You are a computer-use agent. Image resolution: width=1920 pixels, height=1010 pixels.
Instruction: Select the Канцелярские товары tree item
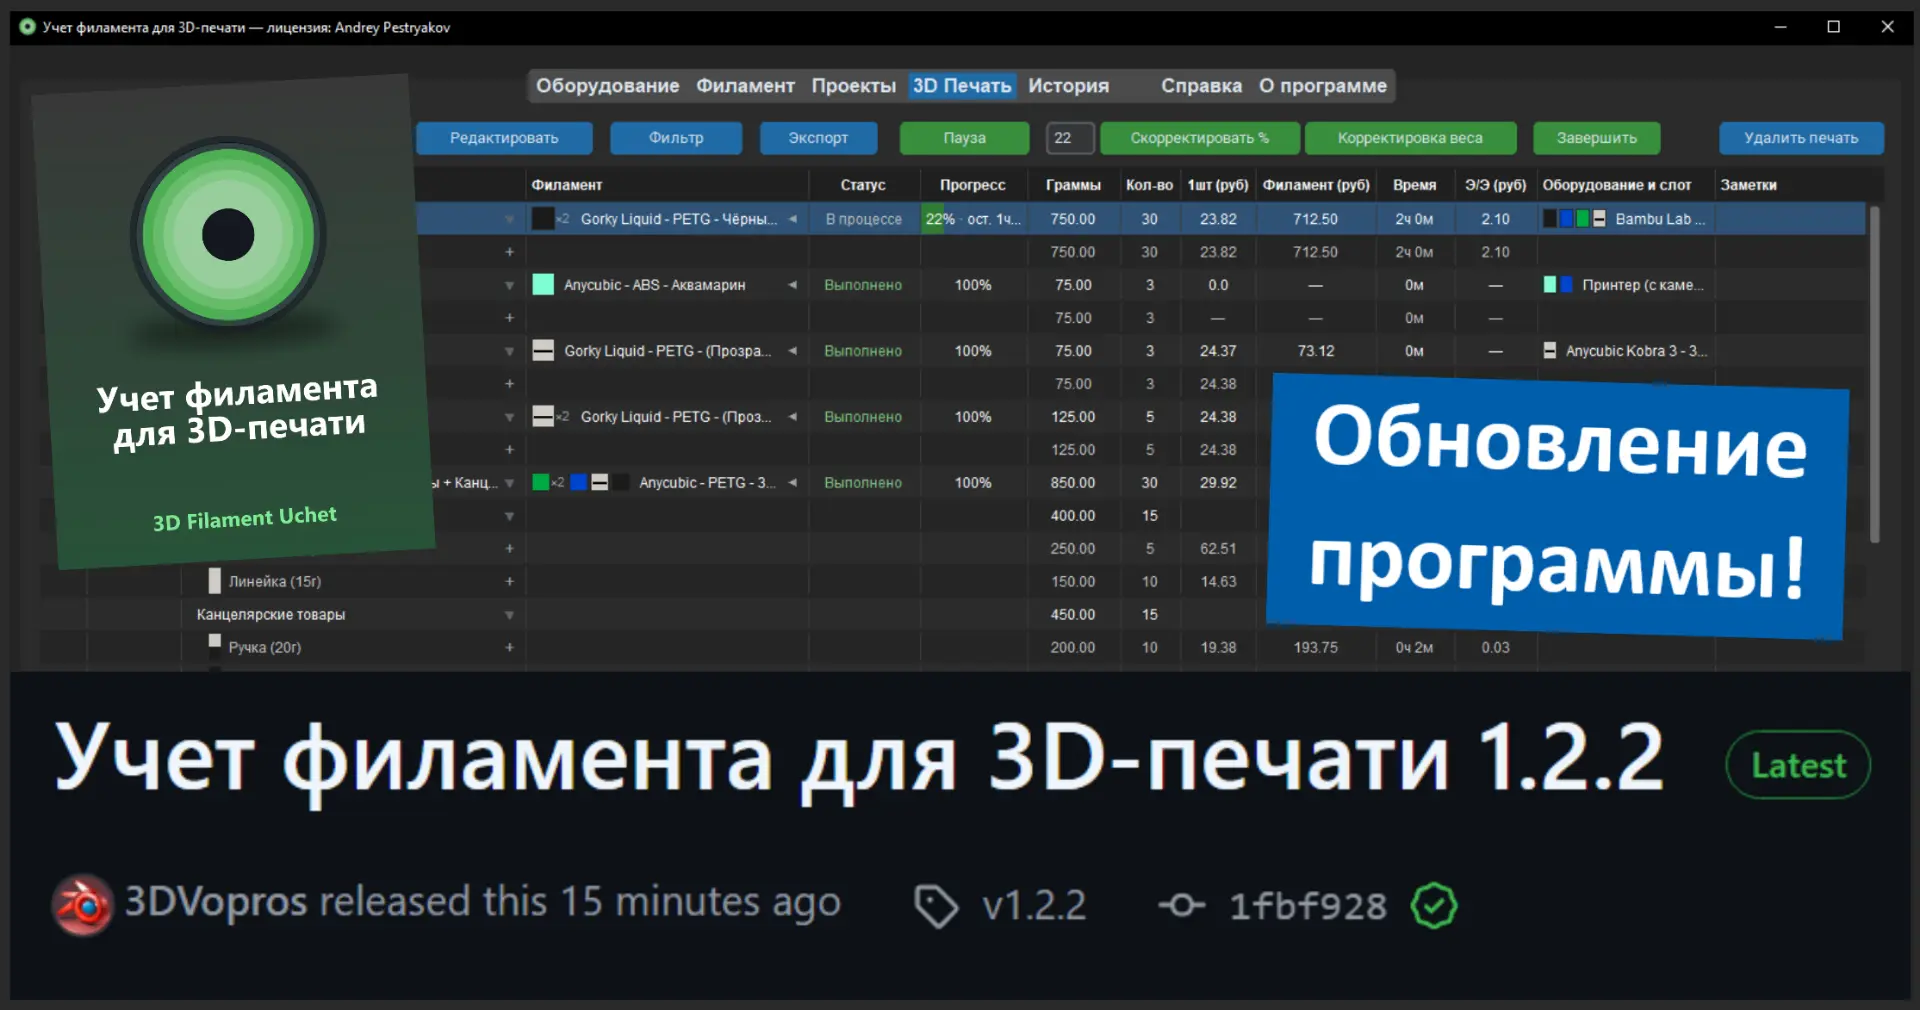pos(271,614)
